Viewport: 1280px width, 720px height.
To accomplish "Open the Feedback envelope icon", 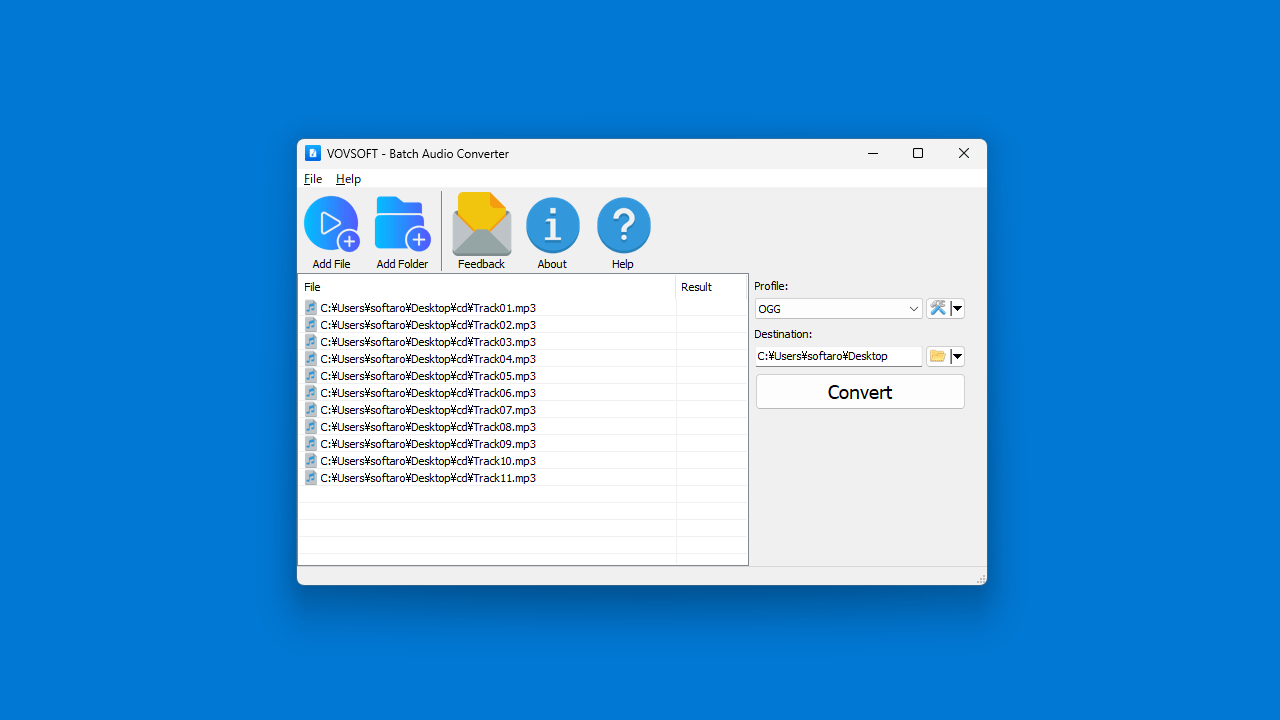I will click(x=481, y=224).
